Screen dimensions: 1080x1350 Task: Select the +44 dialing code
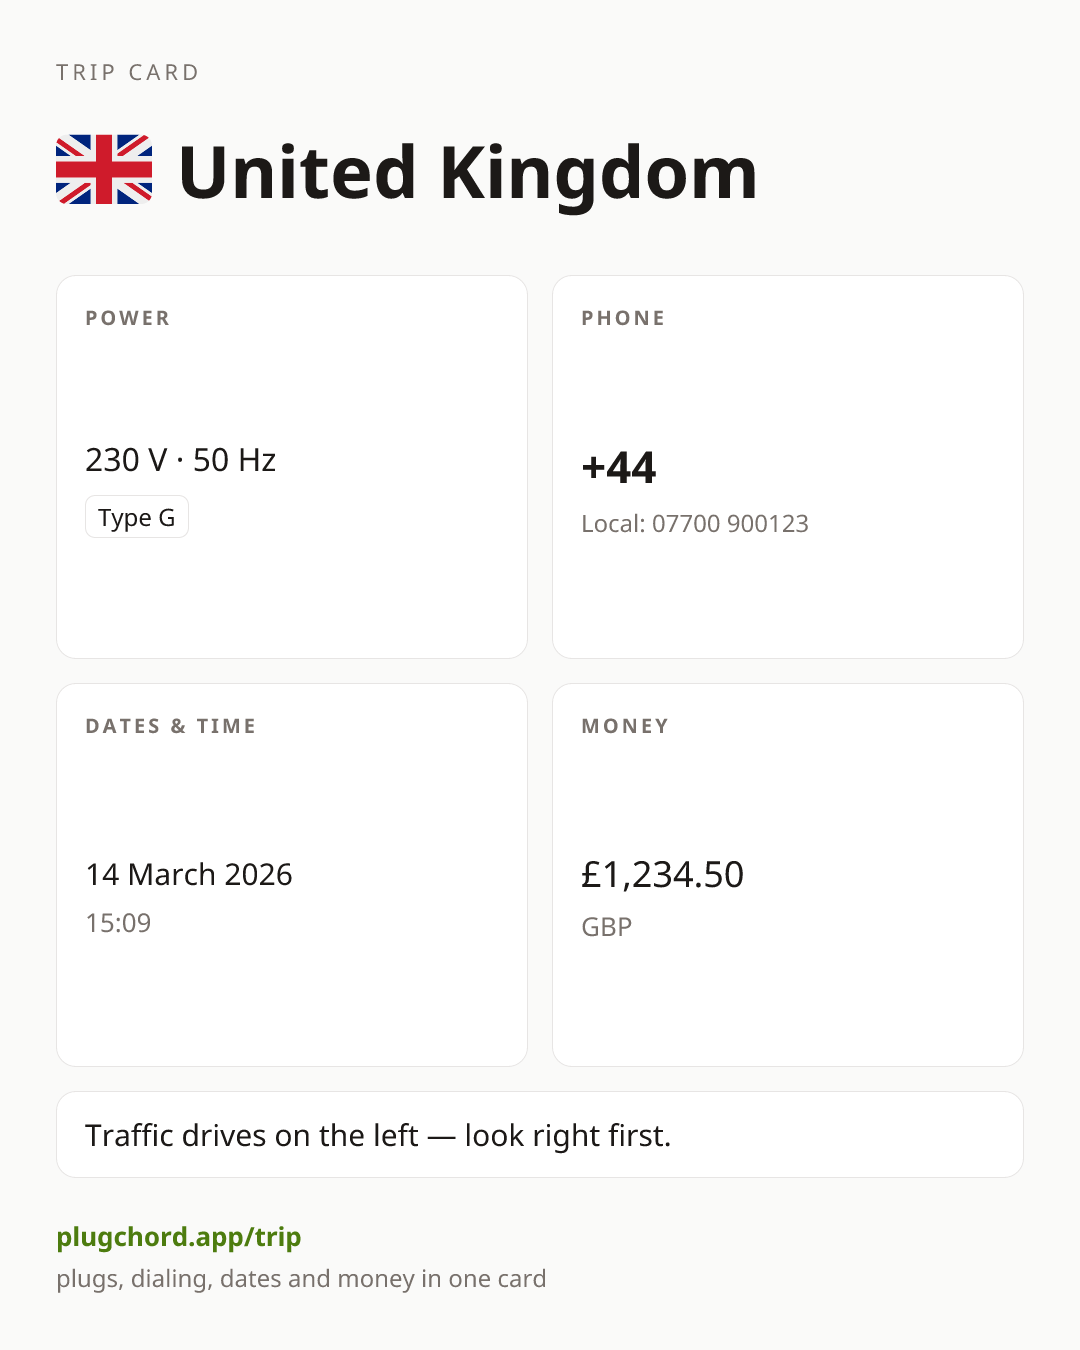coord(619,468)
